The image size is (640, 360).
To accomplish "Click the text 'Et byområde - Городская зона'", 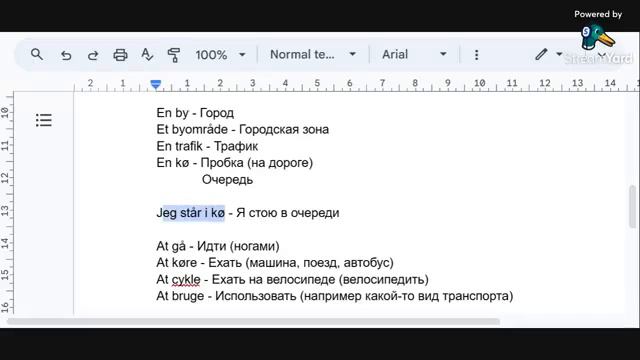I will (x=242, y=129).
